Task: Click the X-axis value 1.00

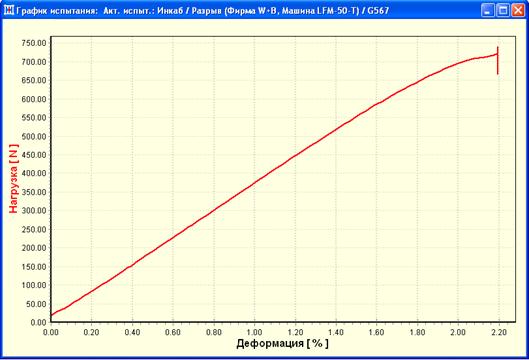Action: click(254, 332)
